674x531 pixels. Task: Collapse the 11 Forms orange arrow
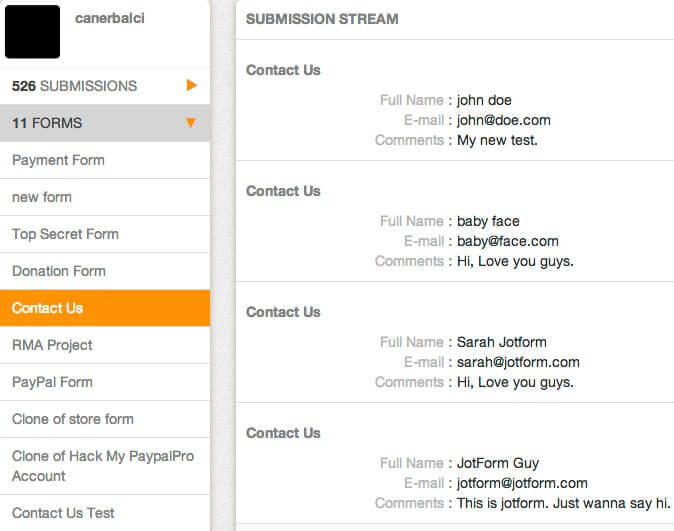click(191, 123)
